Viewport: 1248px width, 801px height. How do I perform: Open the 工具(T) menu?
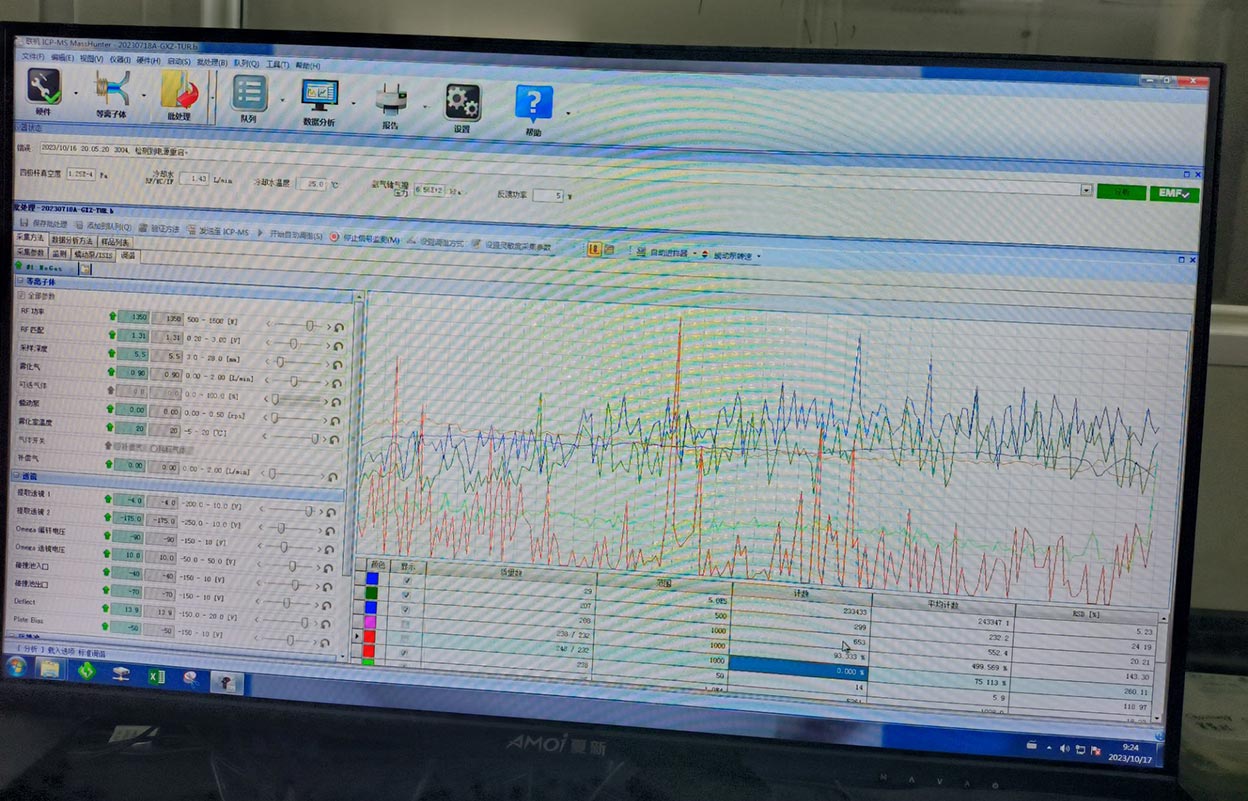click(277, 64)
